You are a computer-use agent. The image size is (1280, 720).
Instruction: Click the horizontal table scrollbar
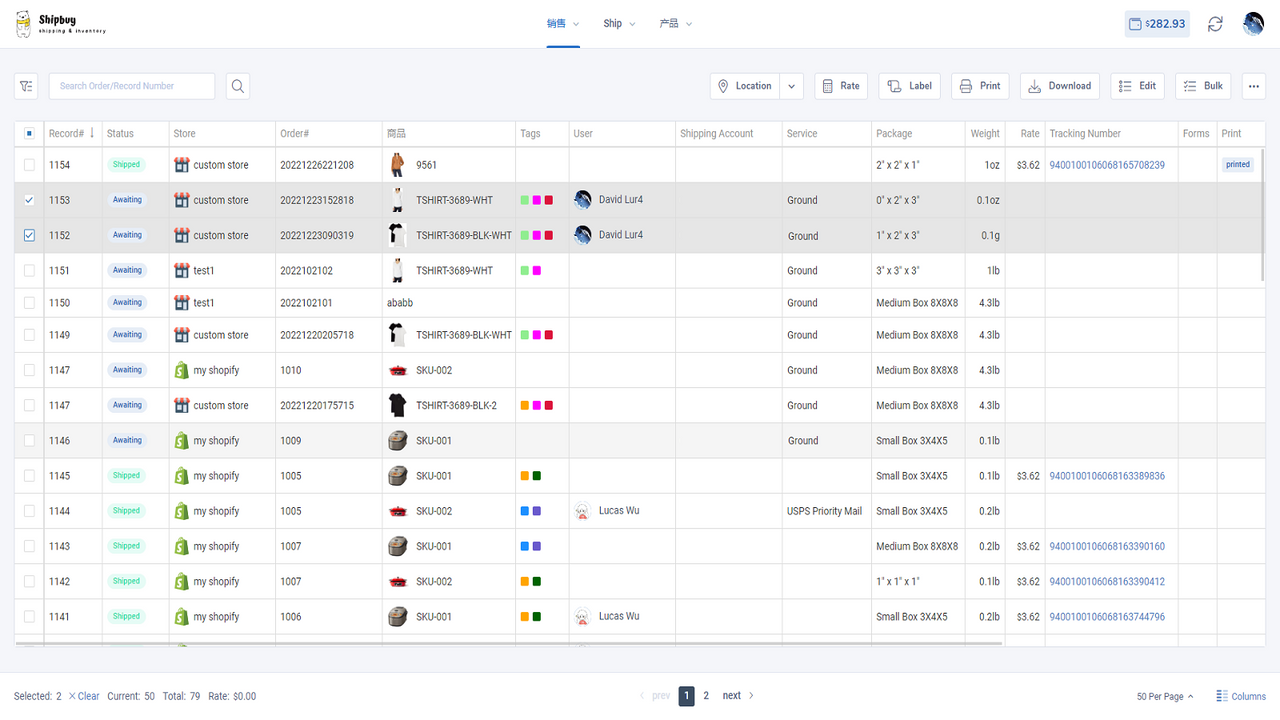click(x=508, y=644)
